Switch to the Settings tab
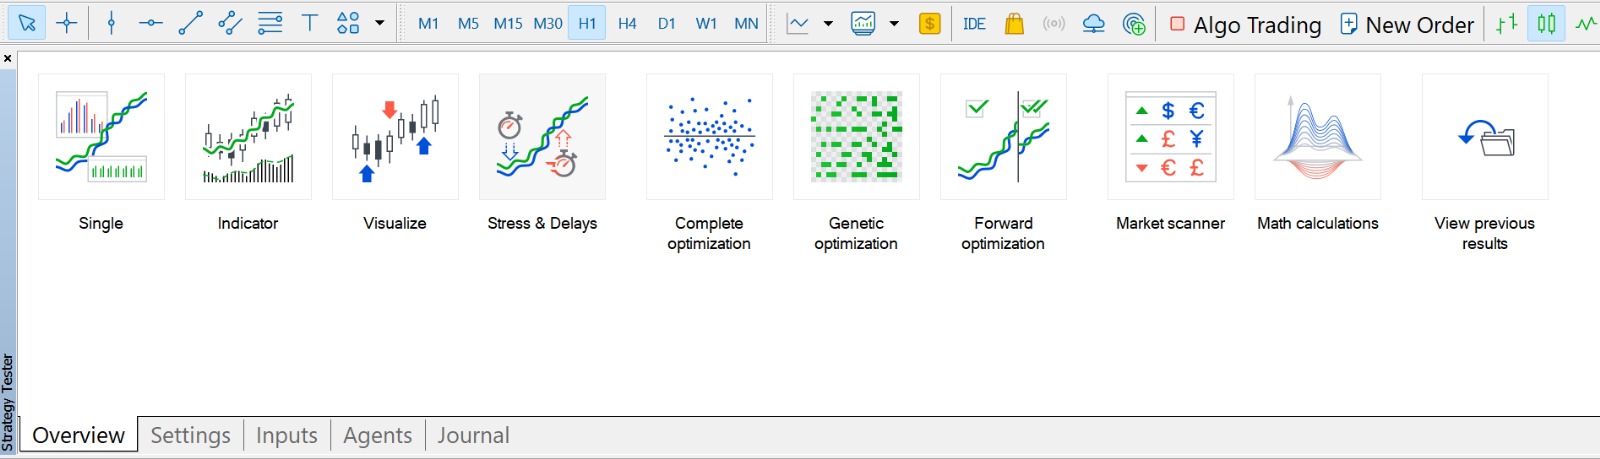 point(190,435)
